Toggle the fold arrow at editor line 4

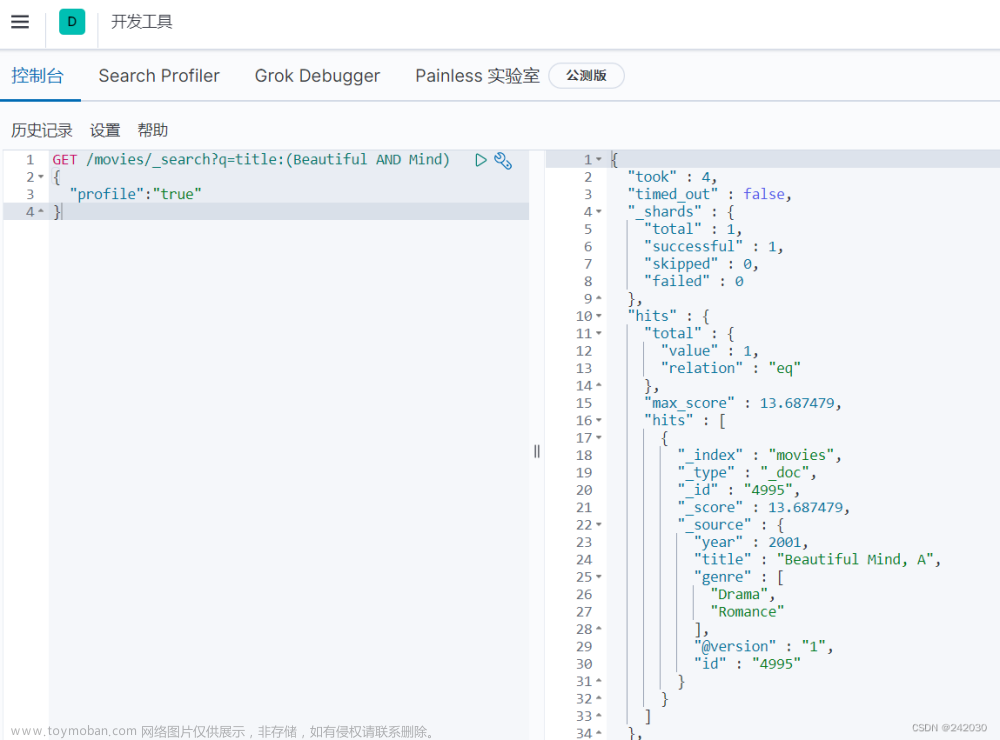pos(41,211)
